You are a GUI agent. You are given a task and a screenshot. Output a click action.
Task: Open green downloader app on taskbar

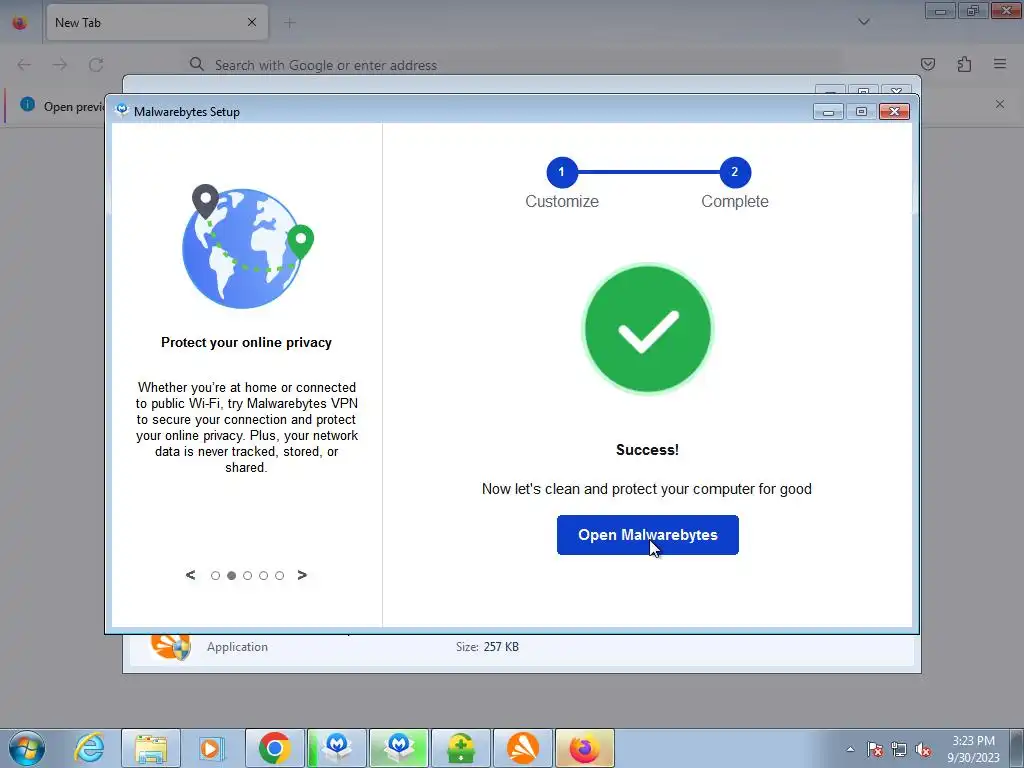point(461,748)
